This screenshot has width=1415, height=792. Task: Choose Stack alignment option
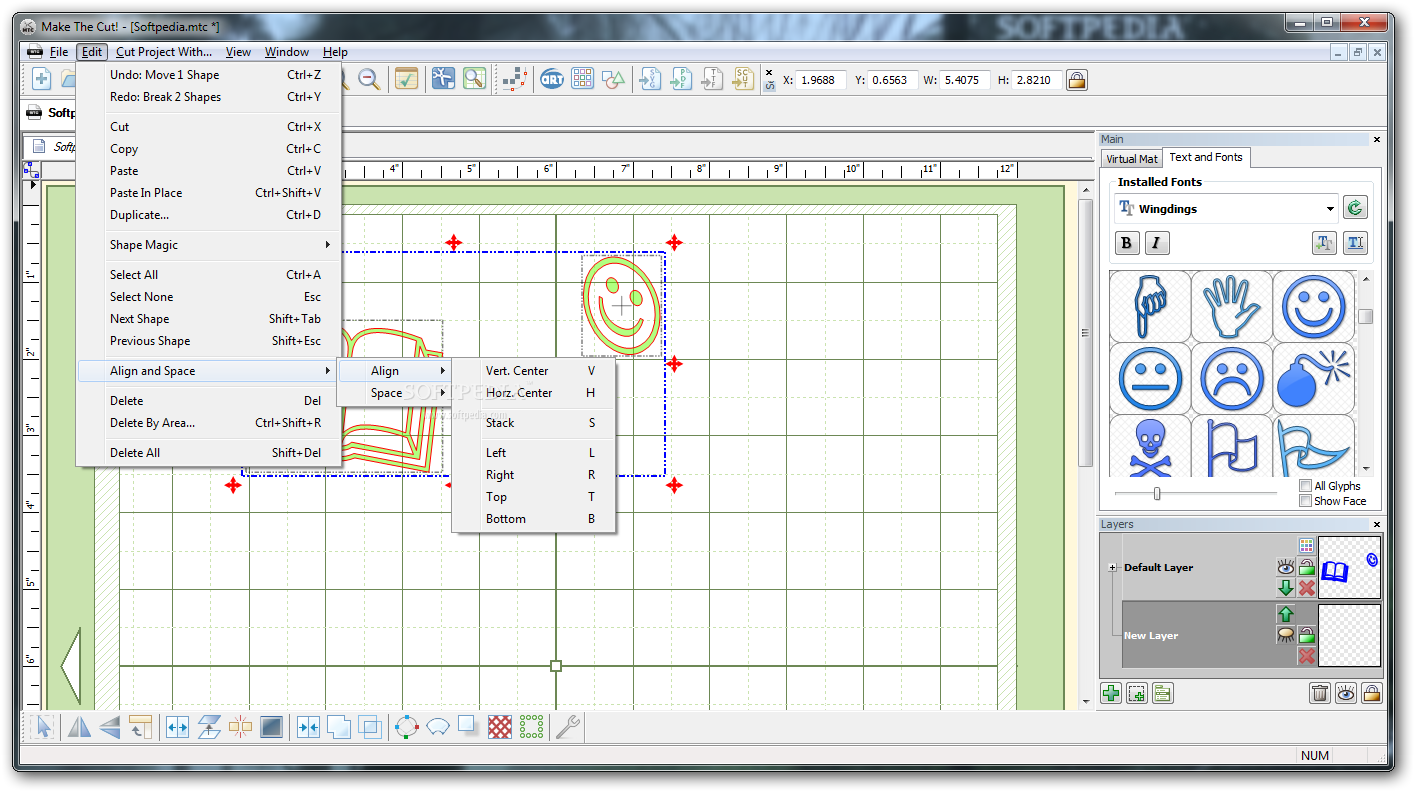pos(534,423)
